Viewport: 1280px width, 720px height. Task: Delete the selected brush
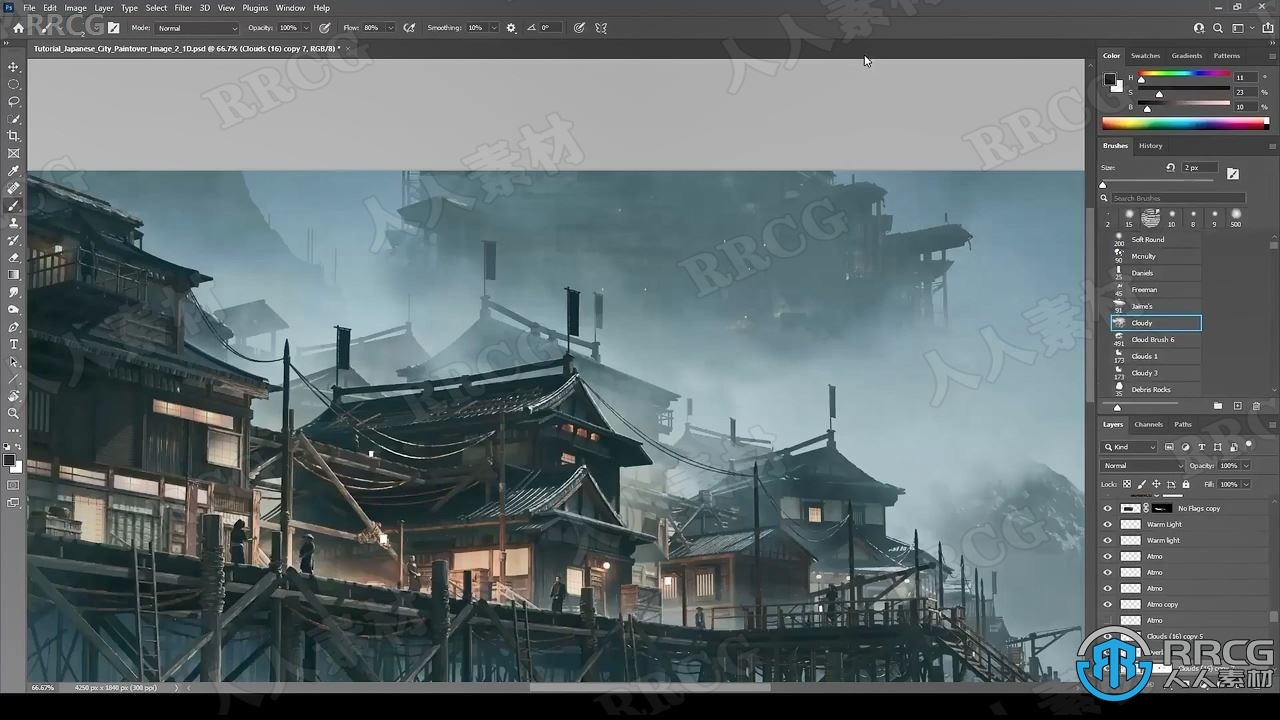[1257, 406]
